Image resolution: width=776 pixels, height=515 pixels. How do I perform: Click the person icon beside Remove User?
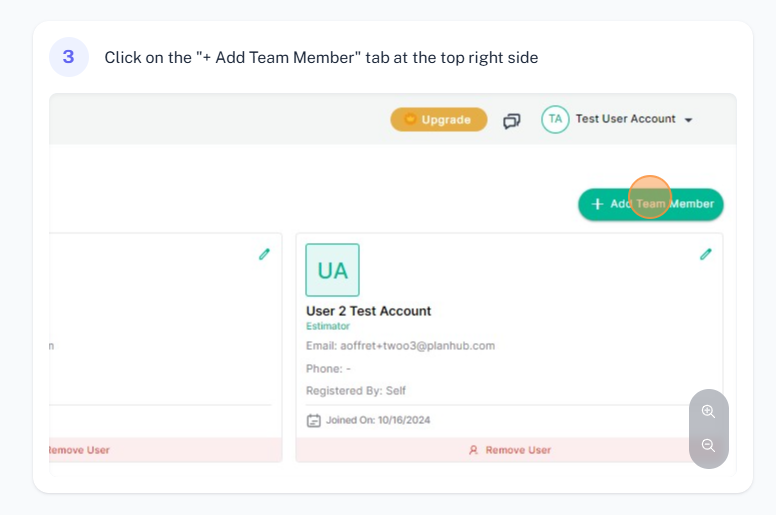pyautogui.click(x=474, y=450)
